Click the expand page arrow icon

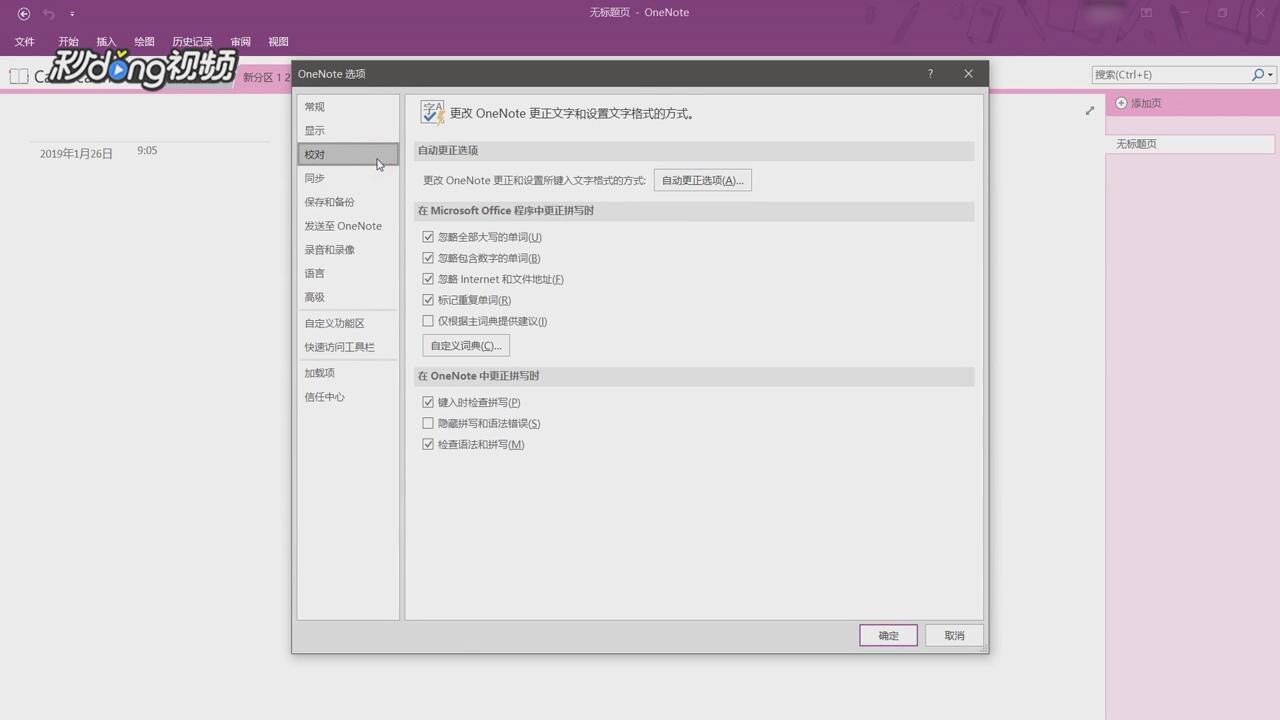point(1090,110)
